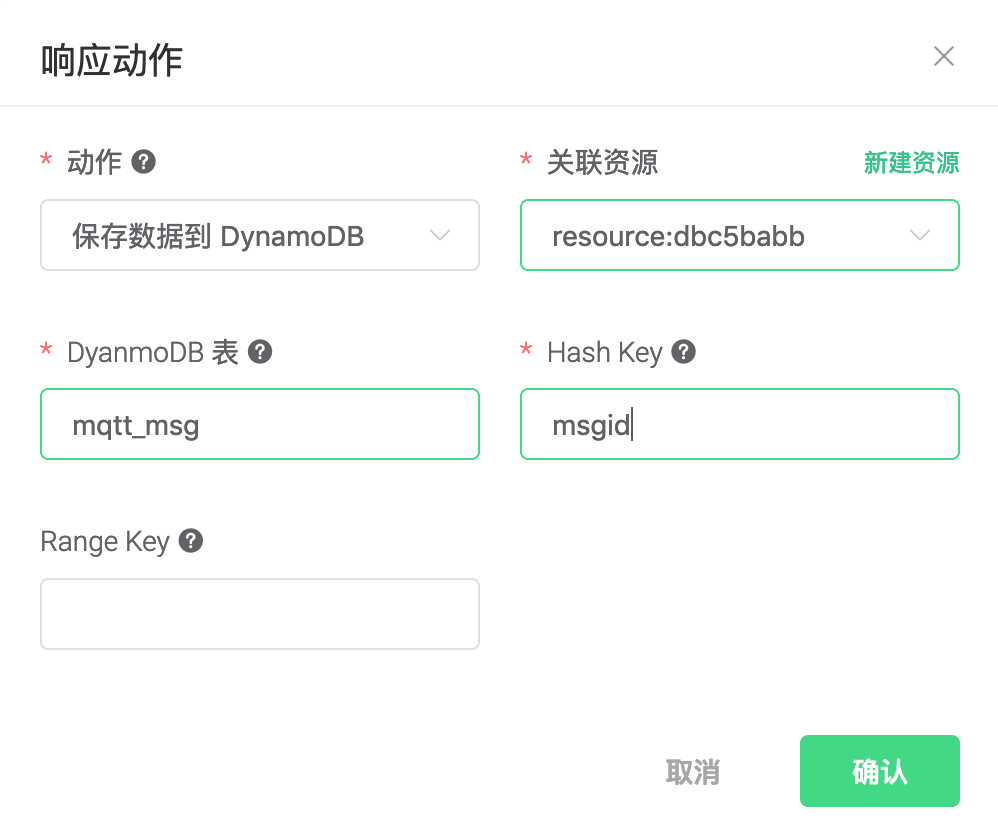Click the 关联资源 field label
This screenshot has height=838, width=998.
pos(601,162)
